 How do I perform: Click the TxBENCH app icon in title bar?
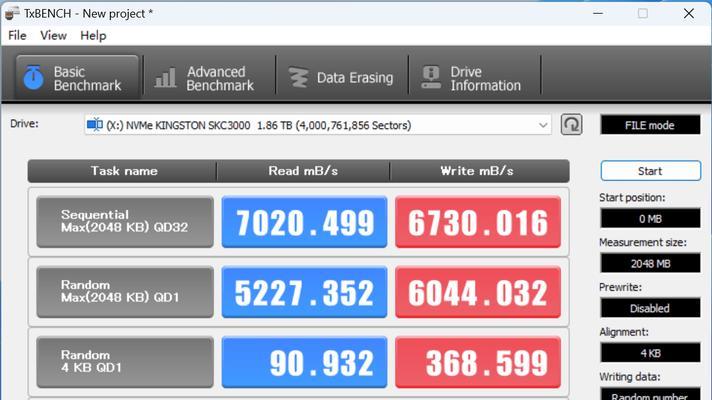point(12,13)
